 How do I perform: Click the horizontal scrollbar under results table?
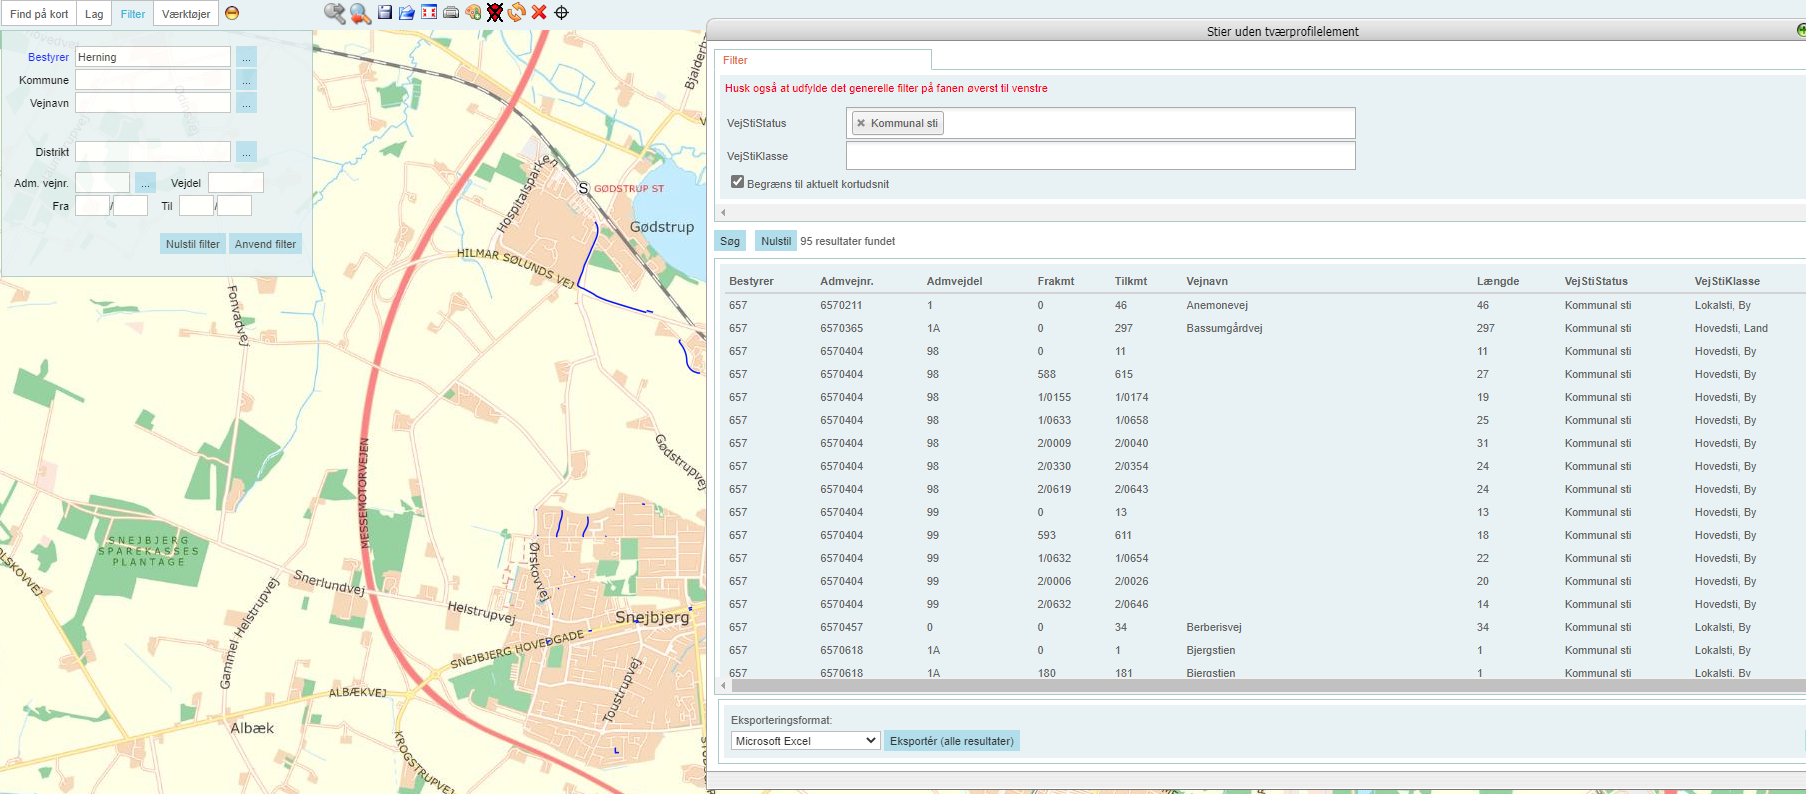coord(1200,686)
